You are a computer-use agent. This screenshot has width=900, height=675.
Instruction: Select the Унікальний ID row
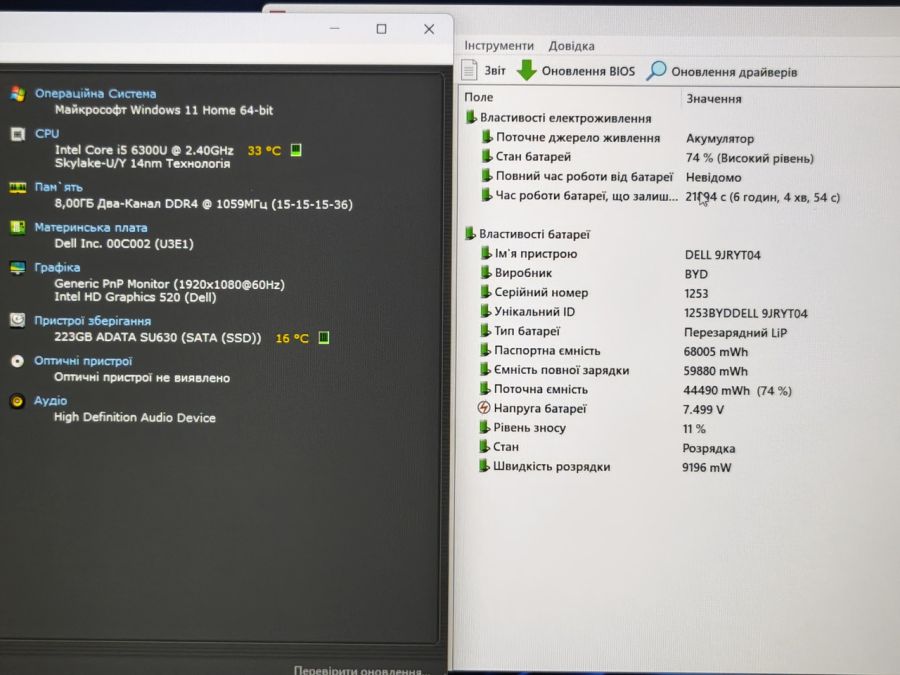pyautogui.click(x=643, y=312)
